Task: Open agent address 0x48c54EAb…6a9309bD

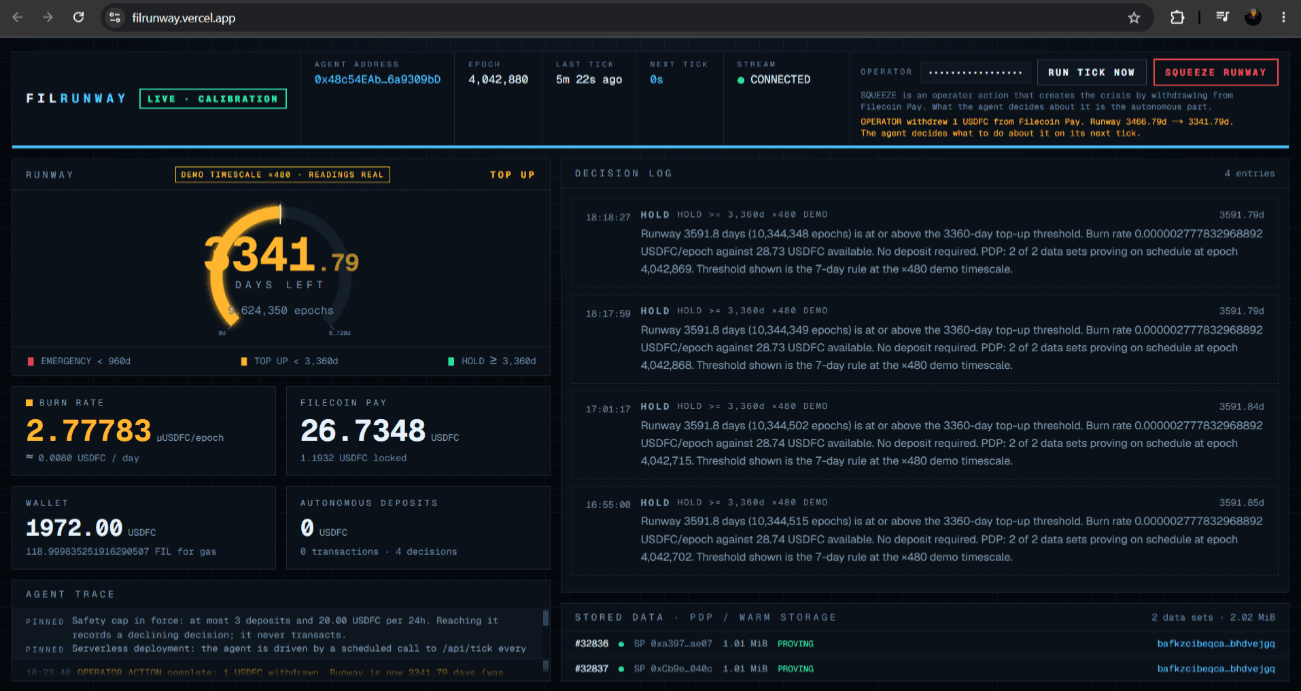Action: (x=377, y=80)
